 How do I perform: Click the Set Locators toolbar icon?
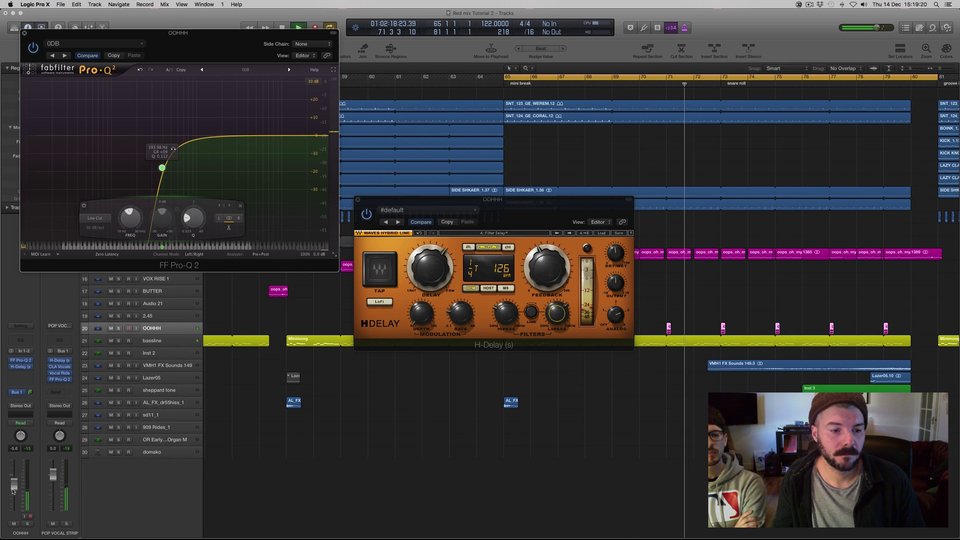(x=900, y=50)
